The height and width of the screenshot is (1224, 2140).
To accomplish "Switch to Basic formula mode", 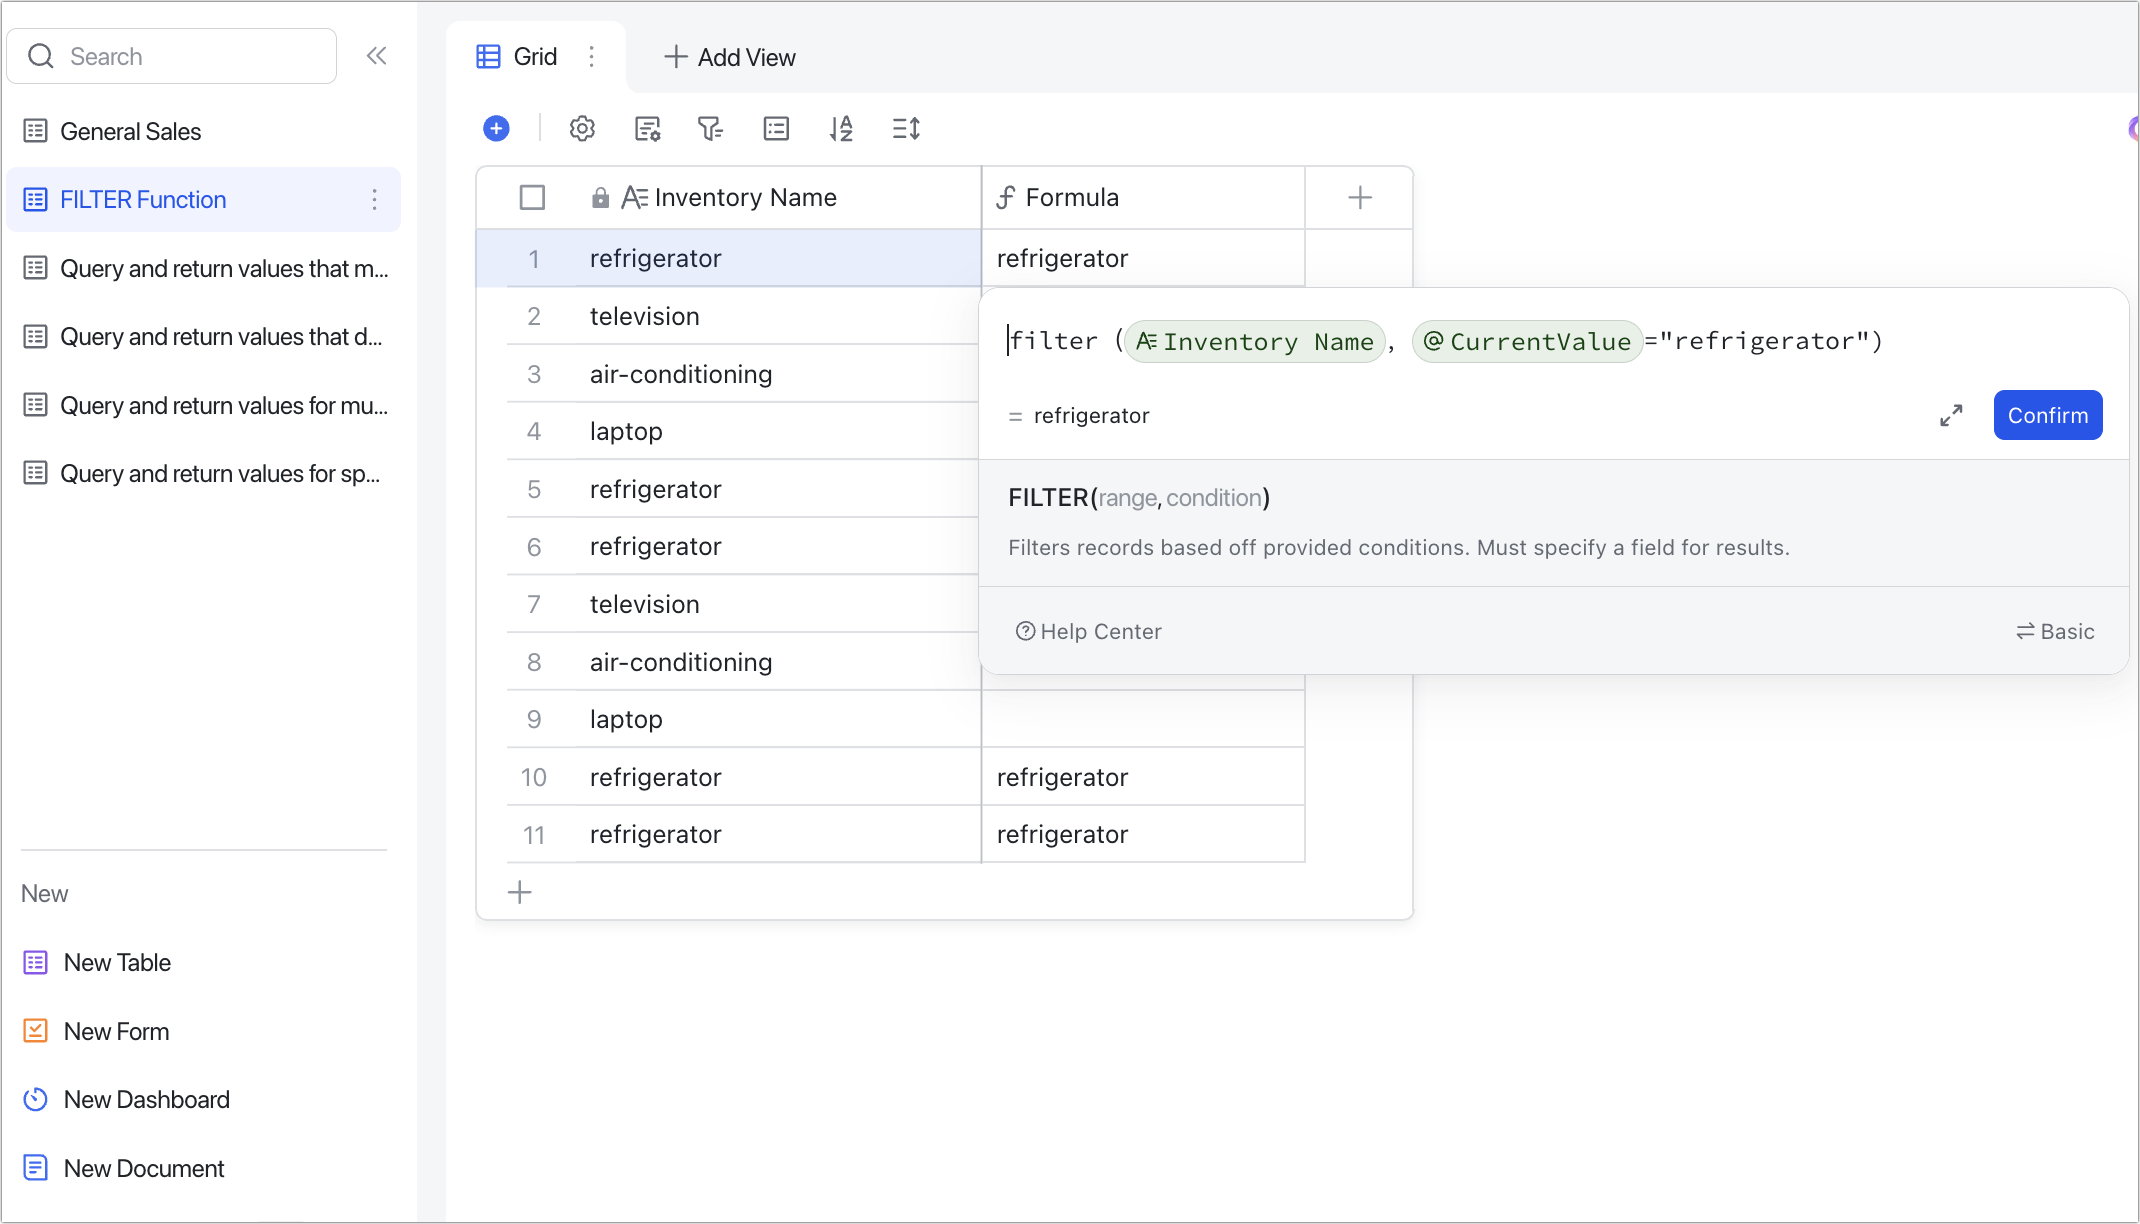I will [x=2055, y=631].
